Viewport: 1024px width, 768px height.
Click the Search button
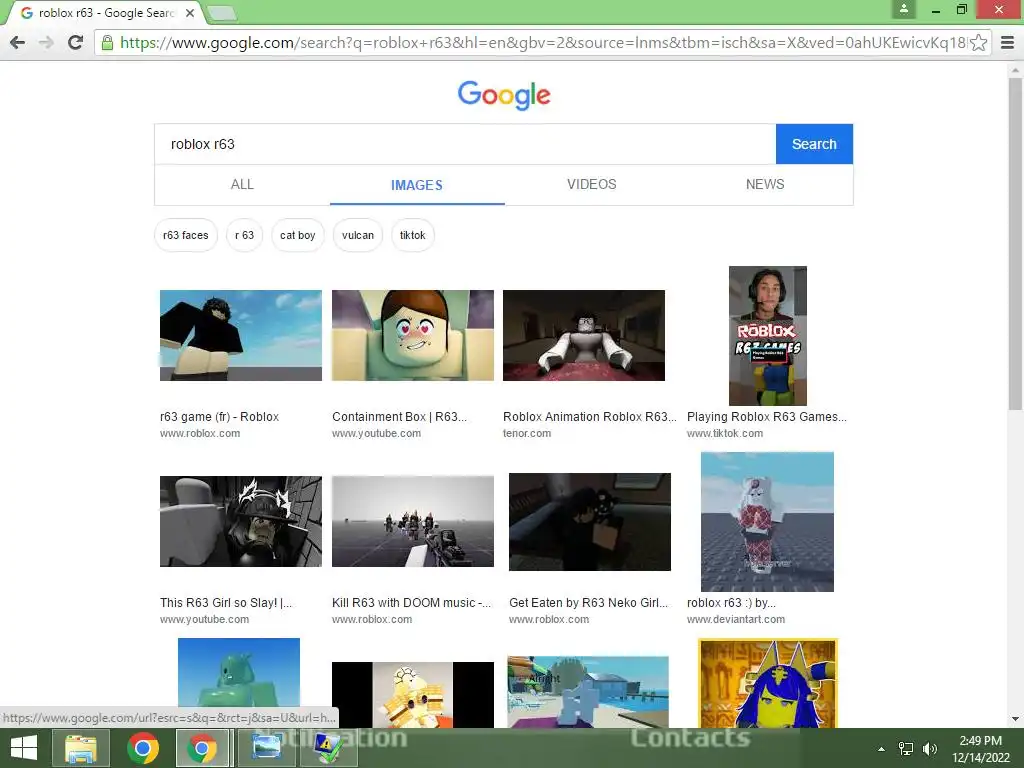814,144
